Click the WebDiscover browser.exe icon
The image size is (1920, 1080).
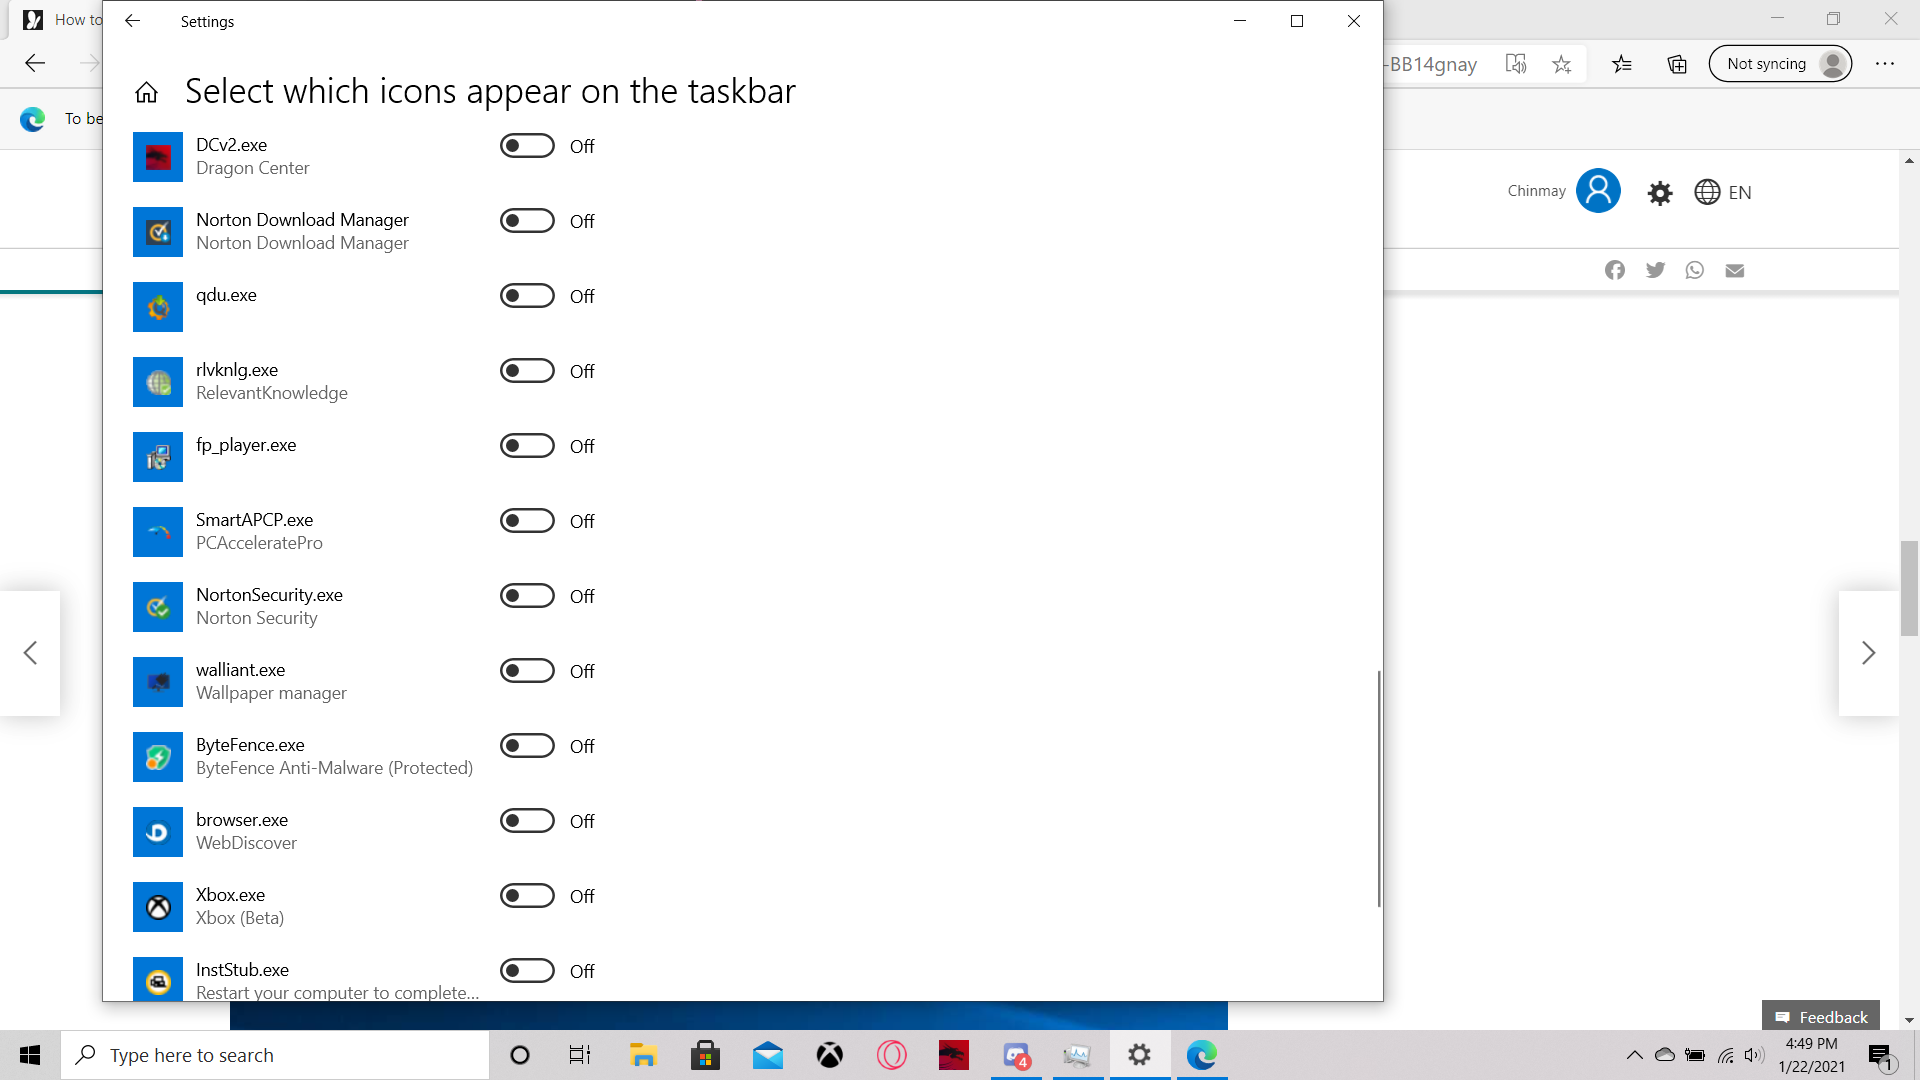click(x=158, y=832)
